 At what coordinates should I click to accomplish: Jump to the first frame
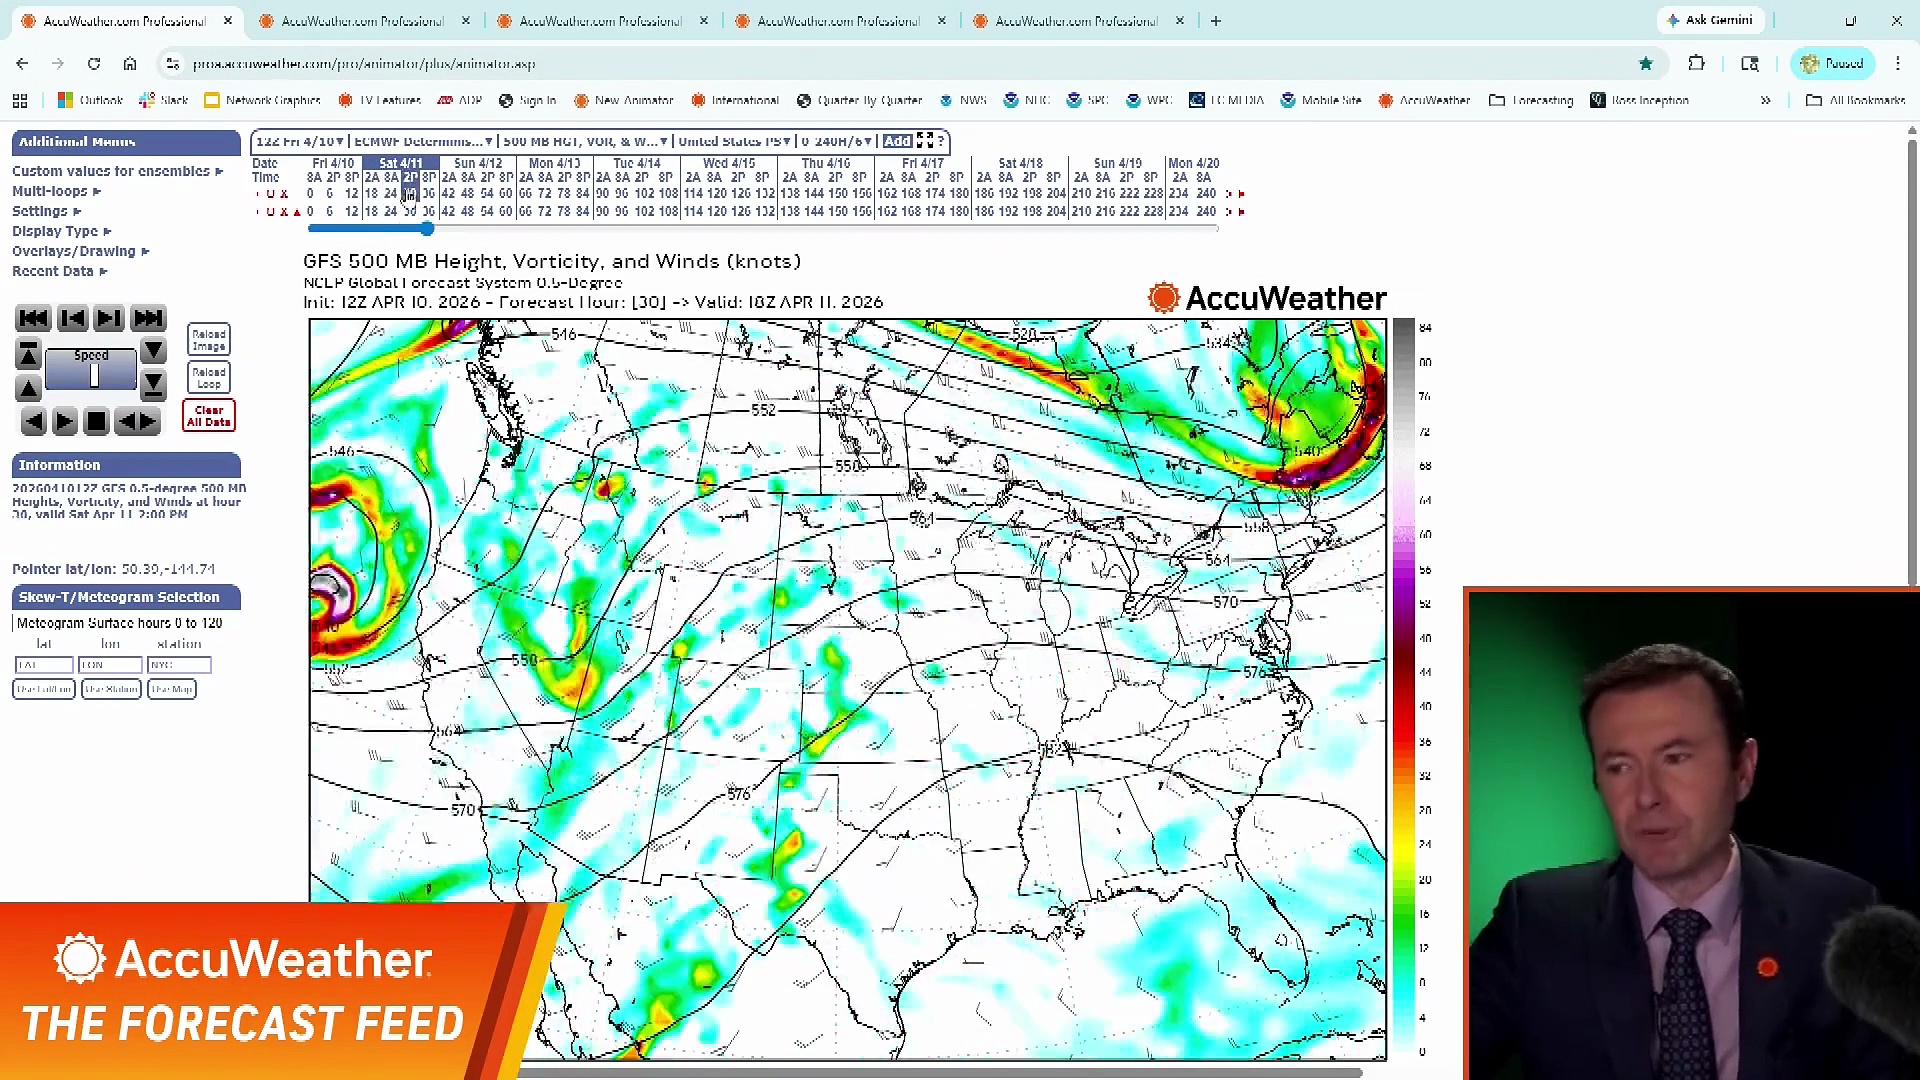[33, 319]
